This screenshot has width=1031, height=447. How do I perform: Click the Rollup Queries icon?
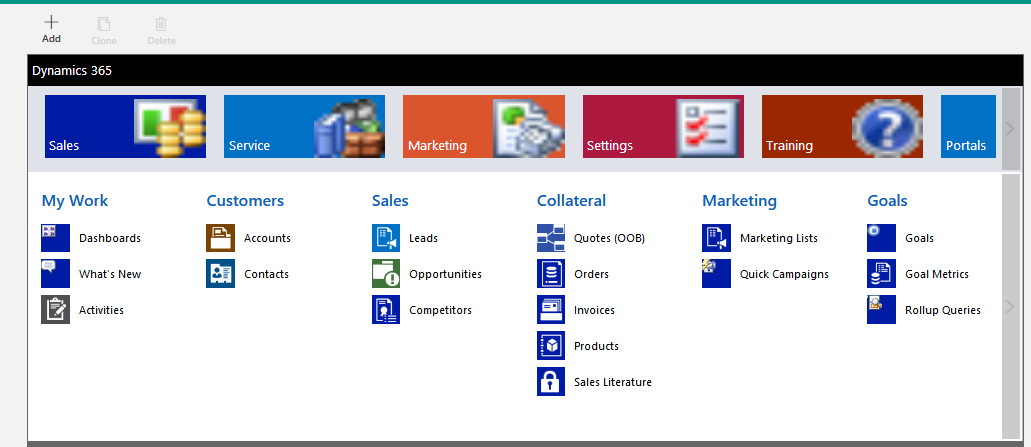point(881,310)
